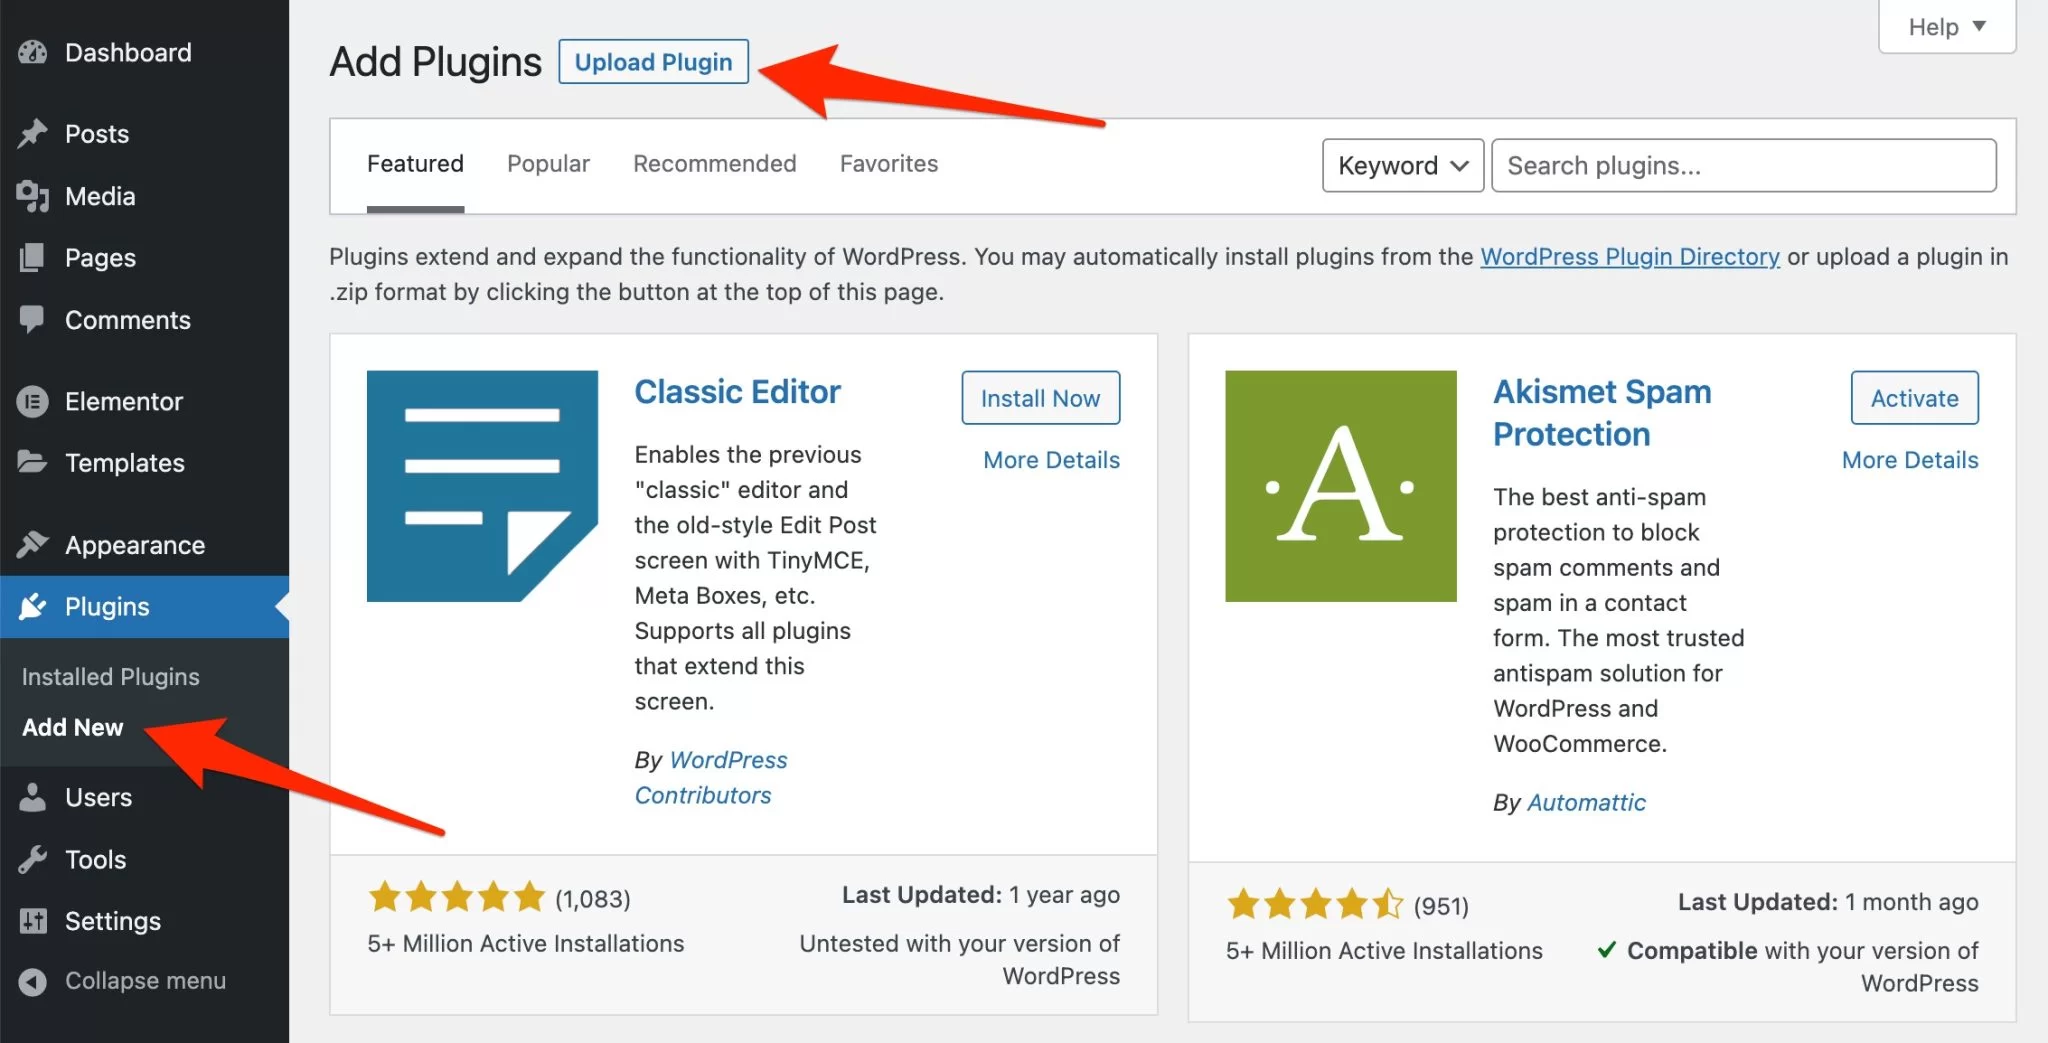Click the Dashboard gauge icon

click(32, 52)
